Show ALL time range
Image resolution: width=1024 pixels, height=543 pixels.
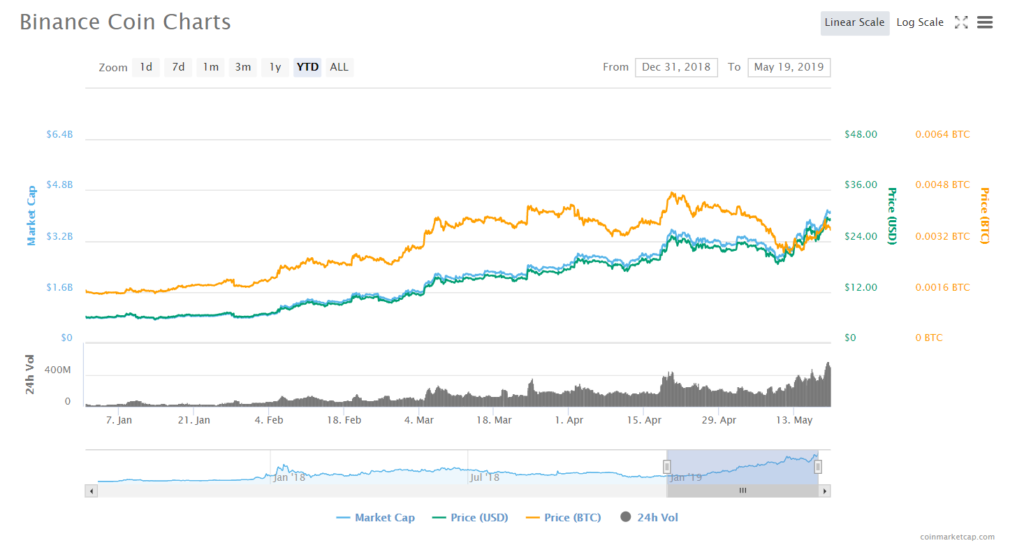339,67
